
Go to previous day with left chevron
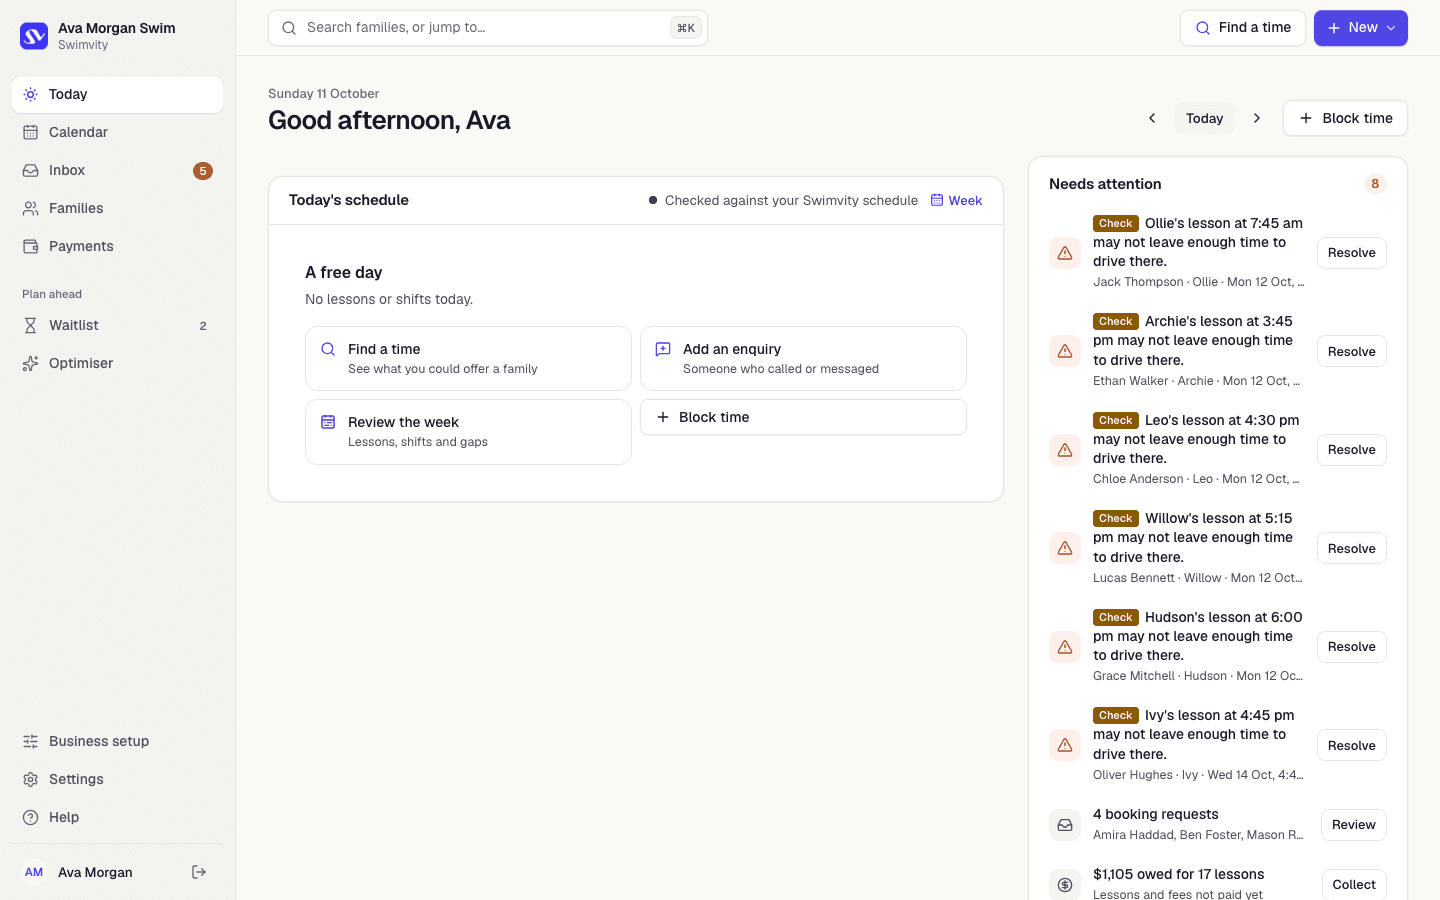pos(1152,118)
